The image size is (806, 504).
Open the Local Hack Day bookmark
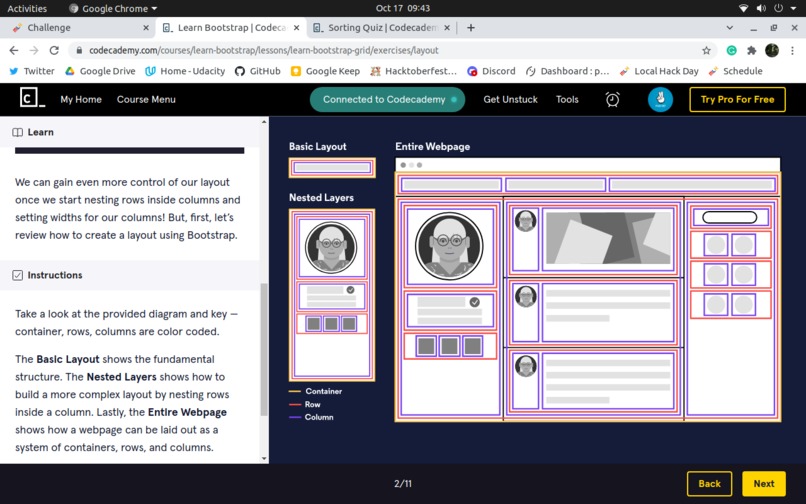tap(659, 71)
